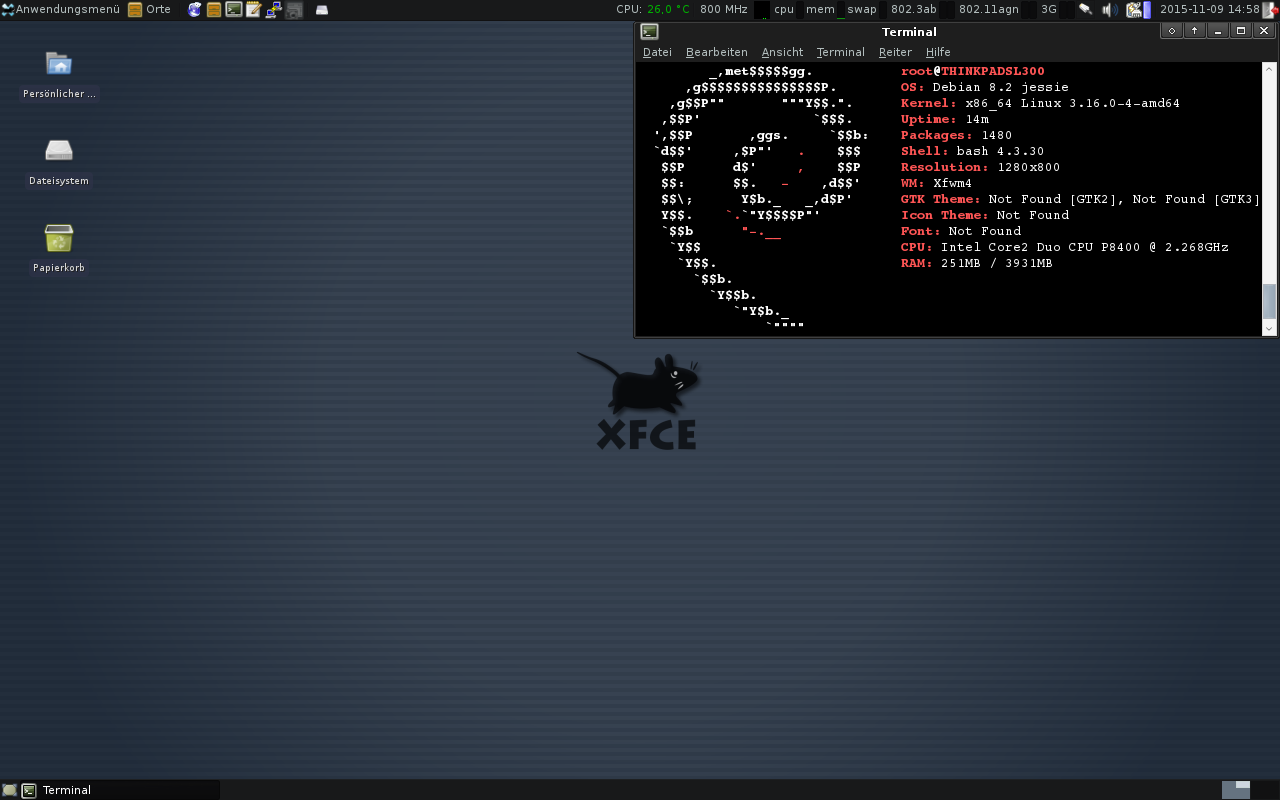Click the RAM: 251MB / 3931MB line
Viewport: 1280px width, 800px height.
[x=976, y=263]
